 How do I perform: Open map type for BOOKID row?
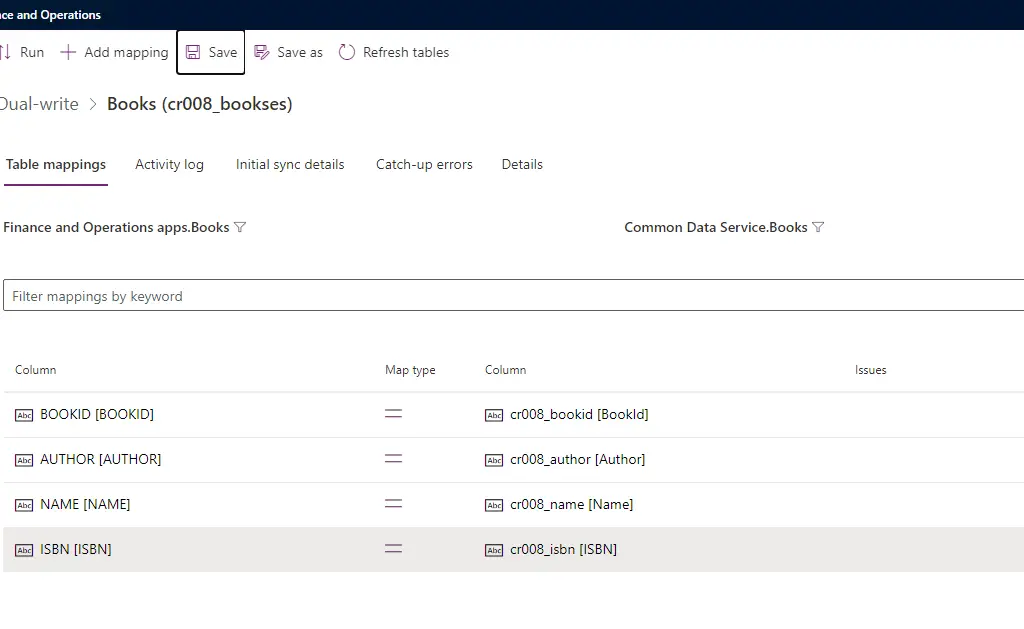click(393, 413)
